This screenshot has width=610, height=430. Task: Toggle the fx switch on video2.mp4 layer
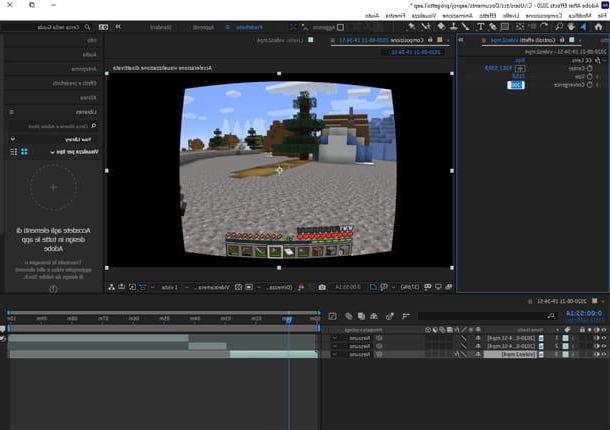[x=458, y=354]
